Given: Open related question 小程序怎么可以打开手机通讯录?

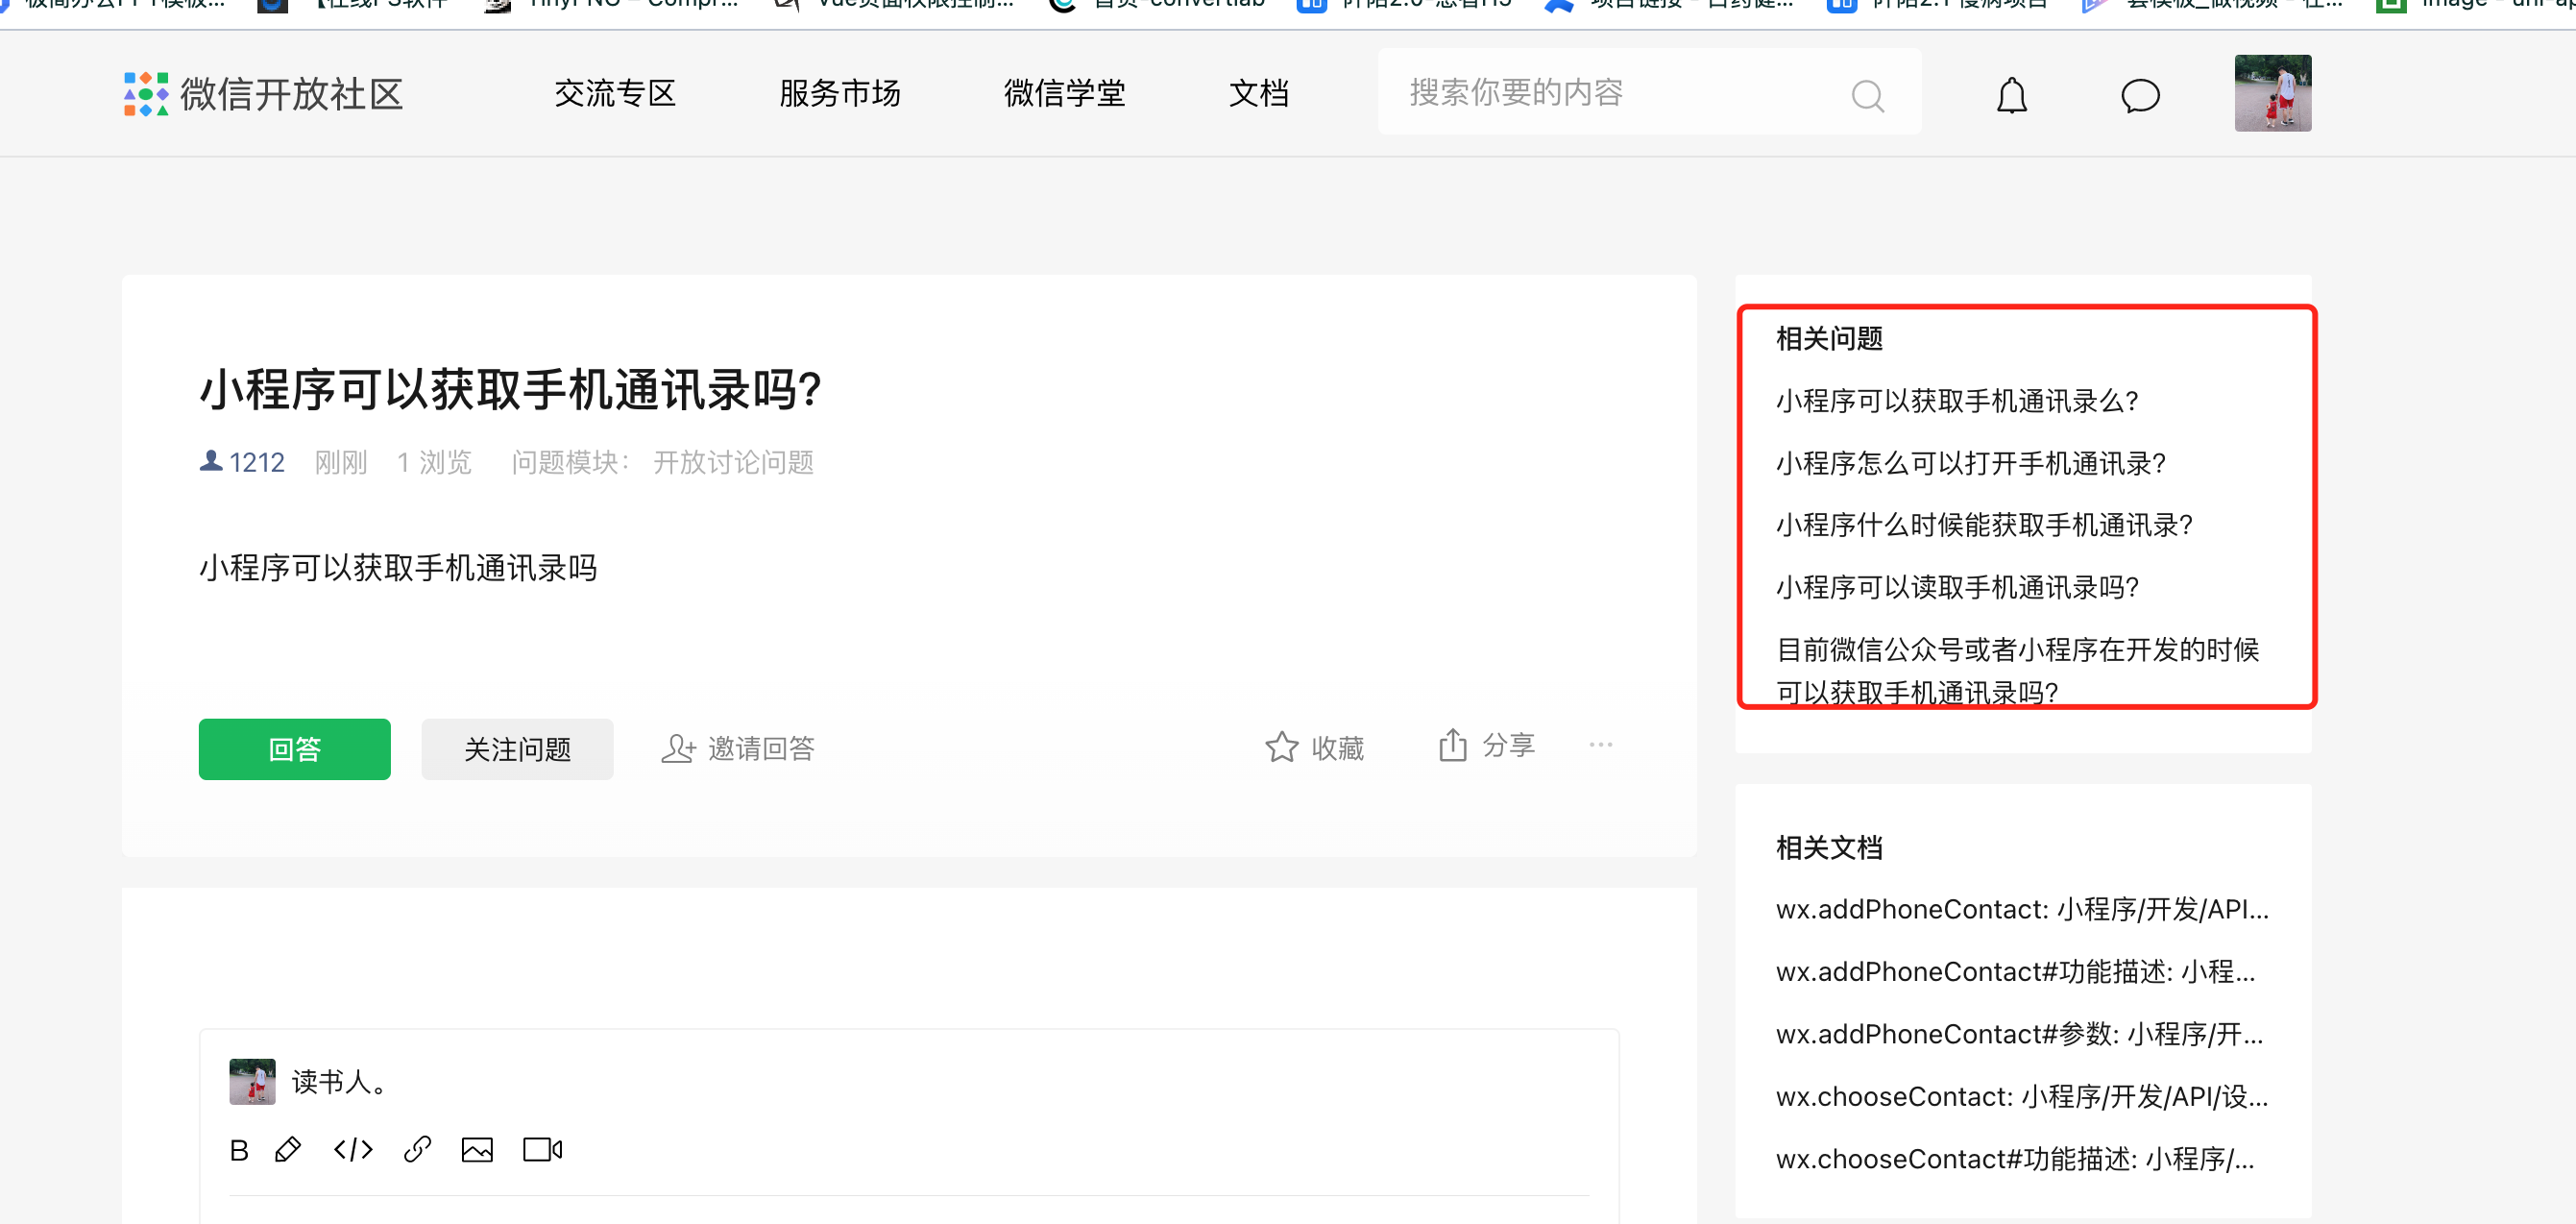Looking at the screenshot, I should click(1970, 463).
